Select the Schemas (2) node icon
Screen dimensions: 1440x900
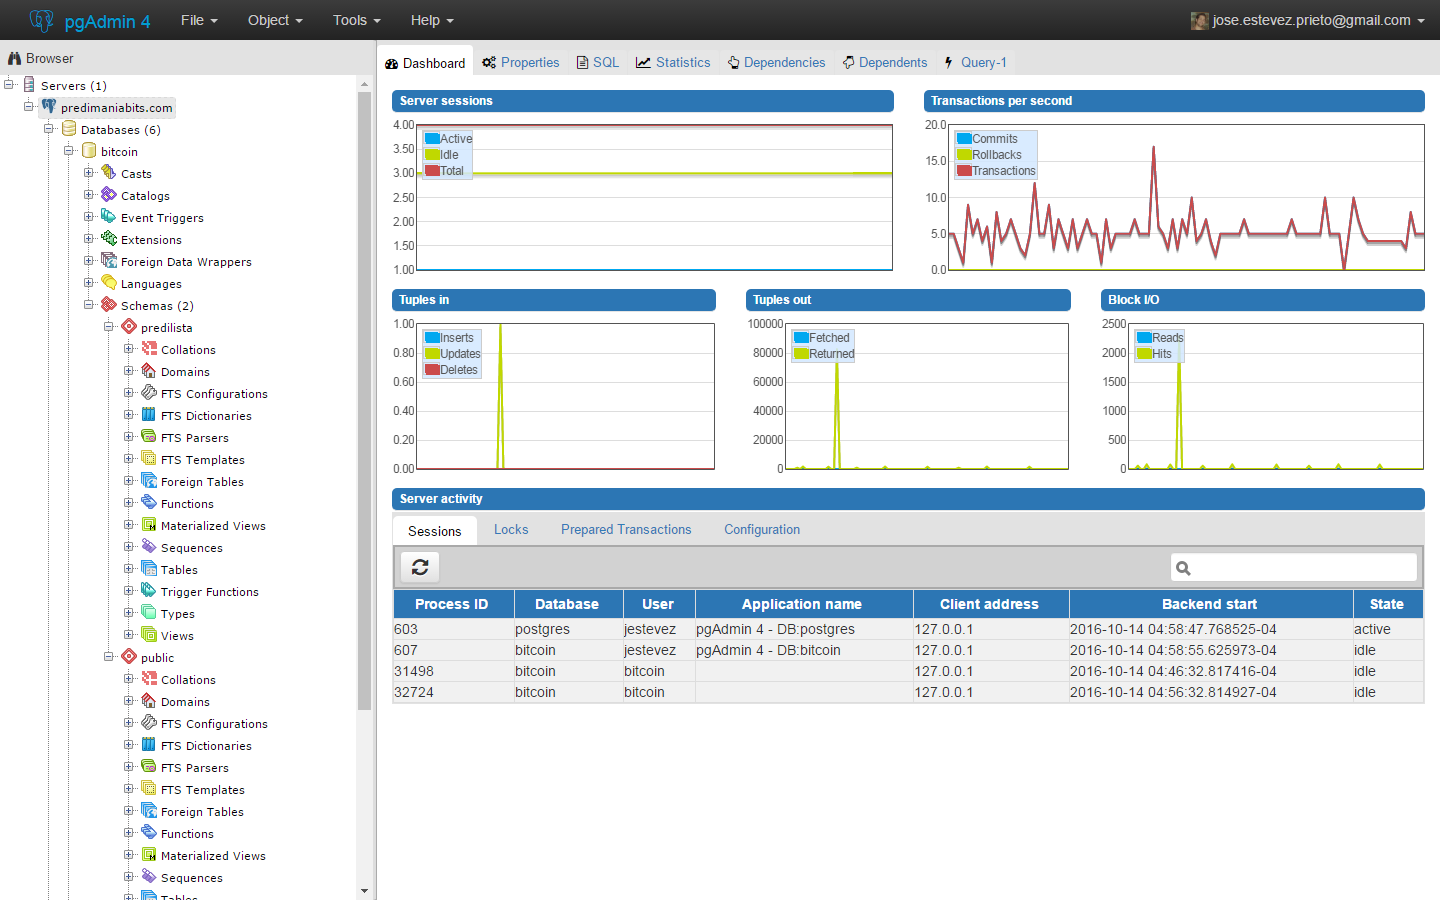[x=109, y=305]
